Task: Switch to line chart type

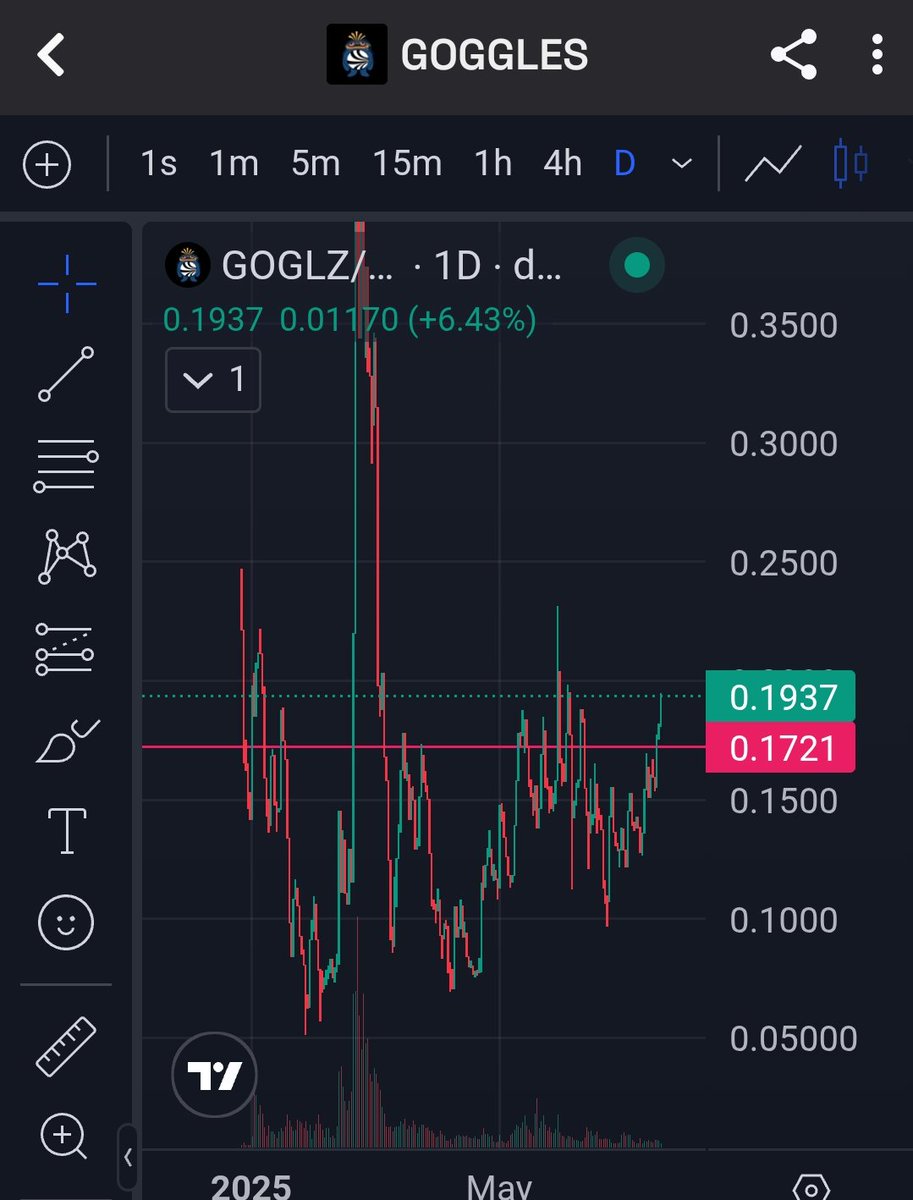Action: tap(773, 164)
